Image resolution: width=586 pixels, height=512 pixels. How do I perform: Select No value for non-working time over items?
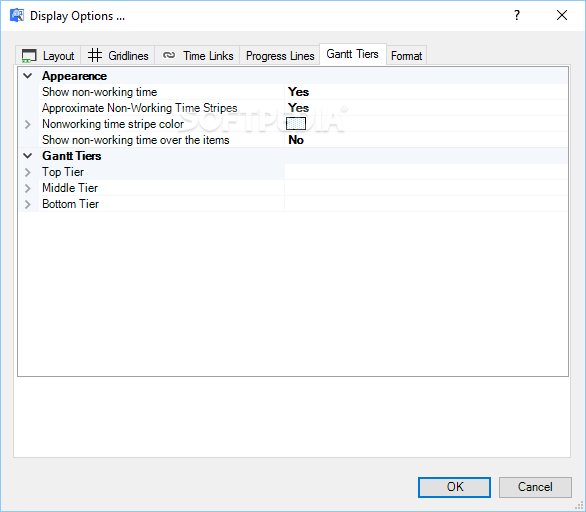[x=296, y=140]
